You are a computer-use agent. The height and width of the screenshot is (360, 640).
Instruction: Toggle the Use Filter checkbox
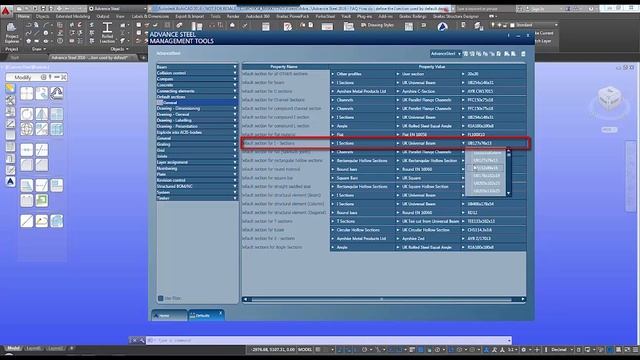pos(160,298)
